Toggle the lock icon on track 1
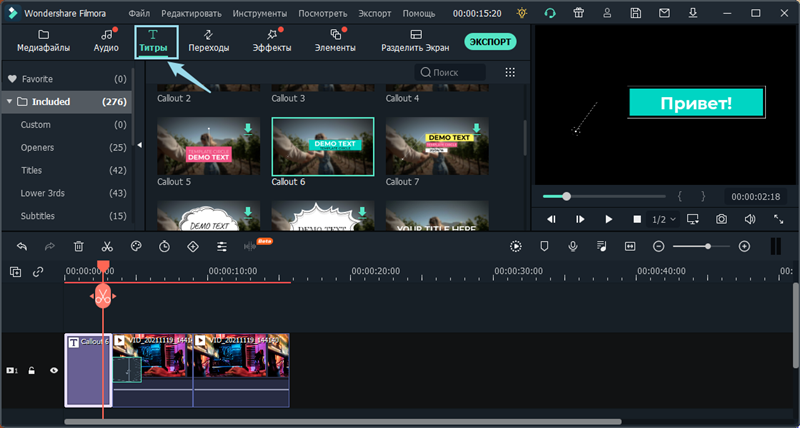800x428 pixels. click(x=32, y=370)
